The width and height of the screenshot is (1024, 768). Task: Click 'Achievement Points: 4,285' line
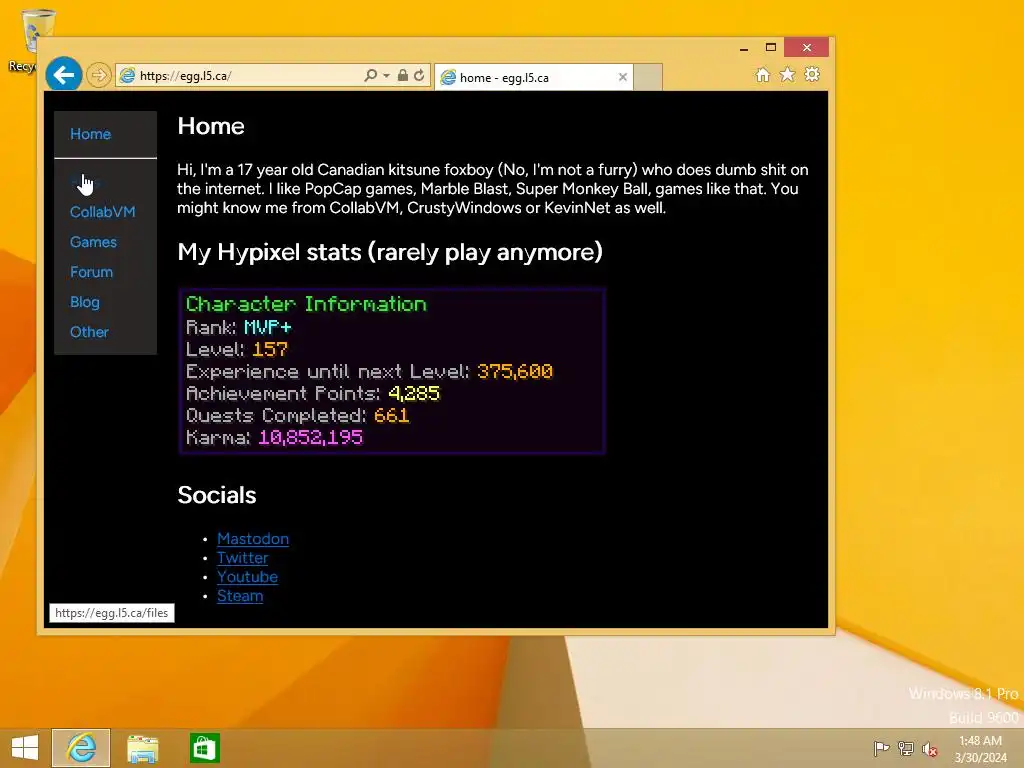[x=313, y=393]
